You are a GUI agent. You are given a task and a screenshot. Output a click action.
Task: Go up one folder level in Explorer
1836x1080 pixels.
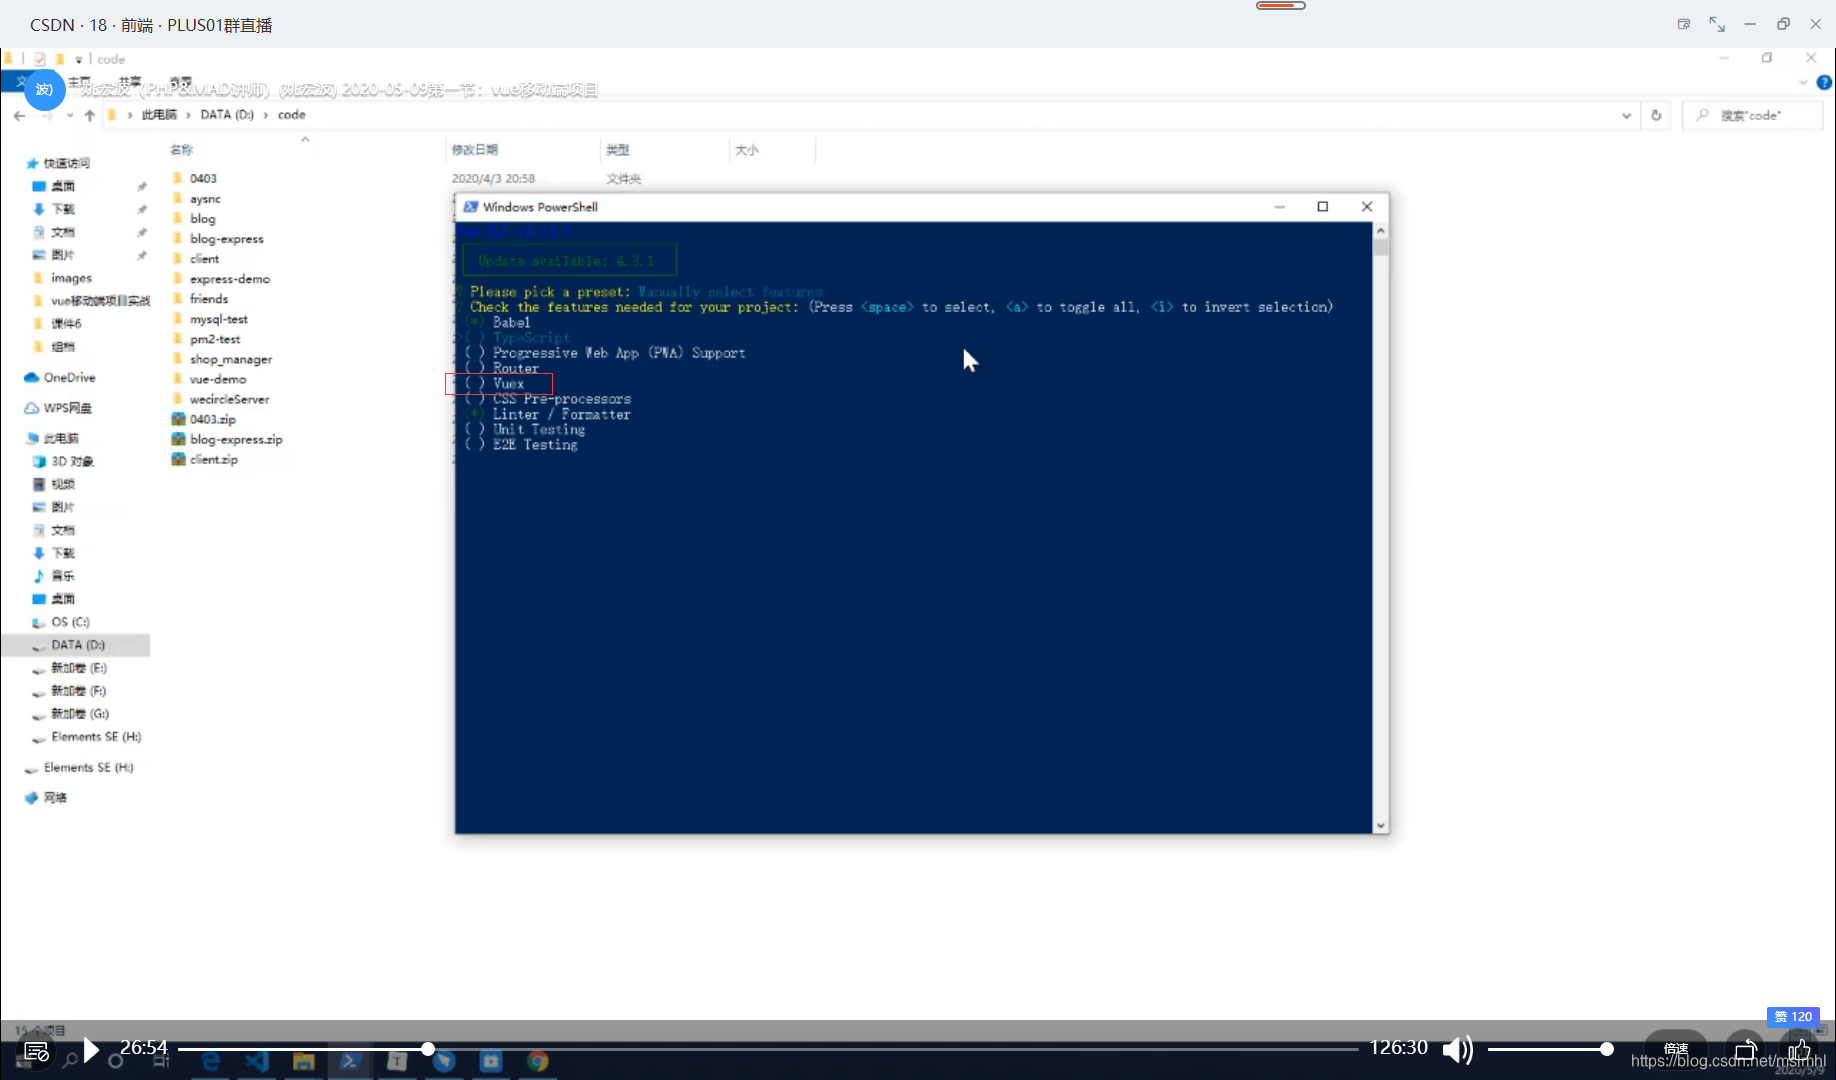click(x=90, y=116)
